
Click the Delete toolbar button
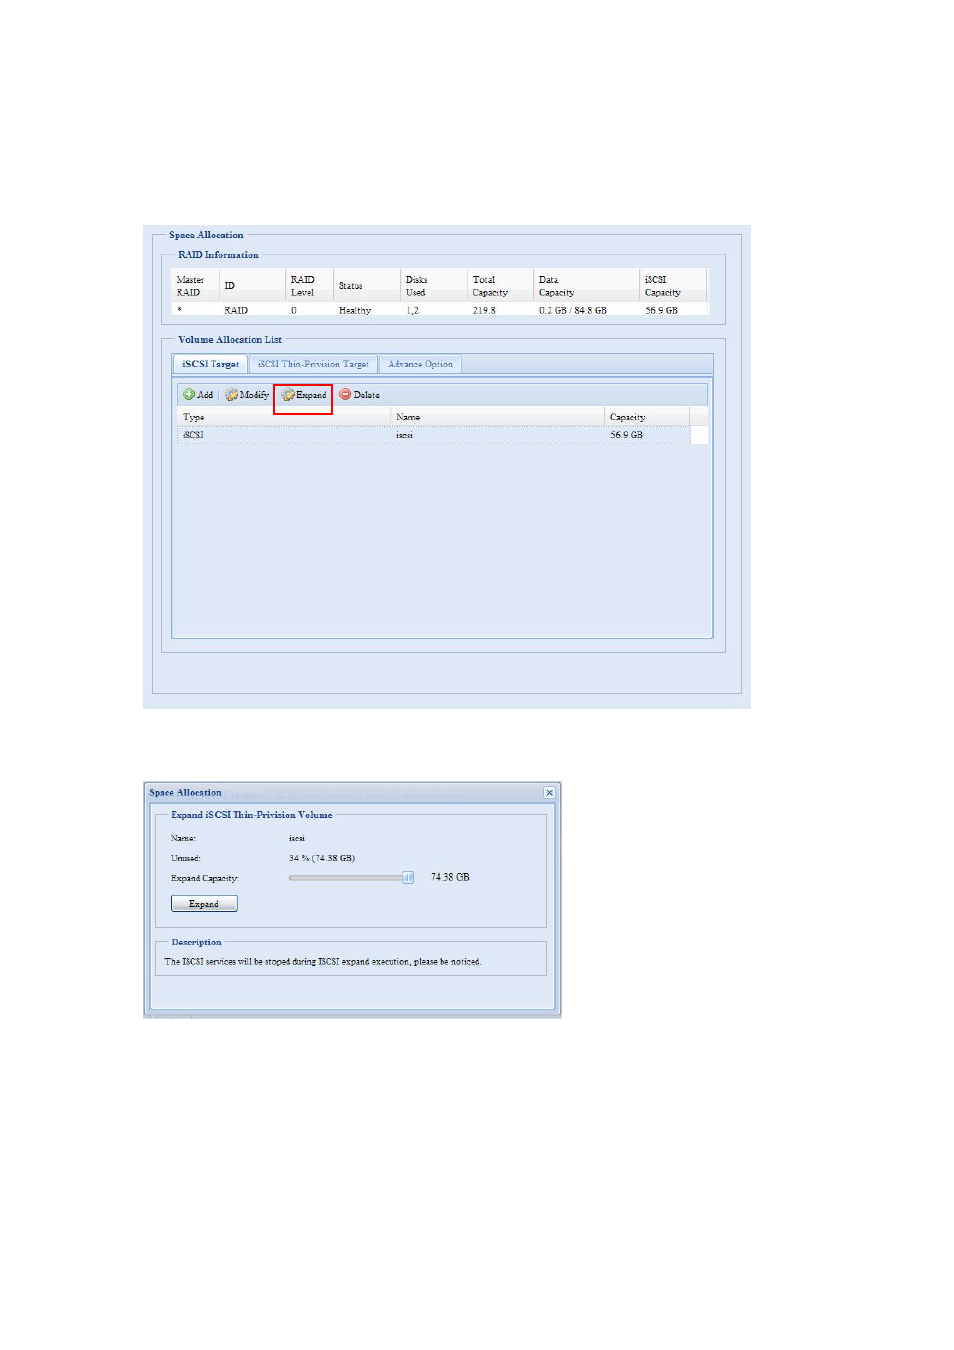tap(360, 395)
